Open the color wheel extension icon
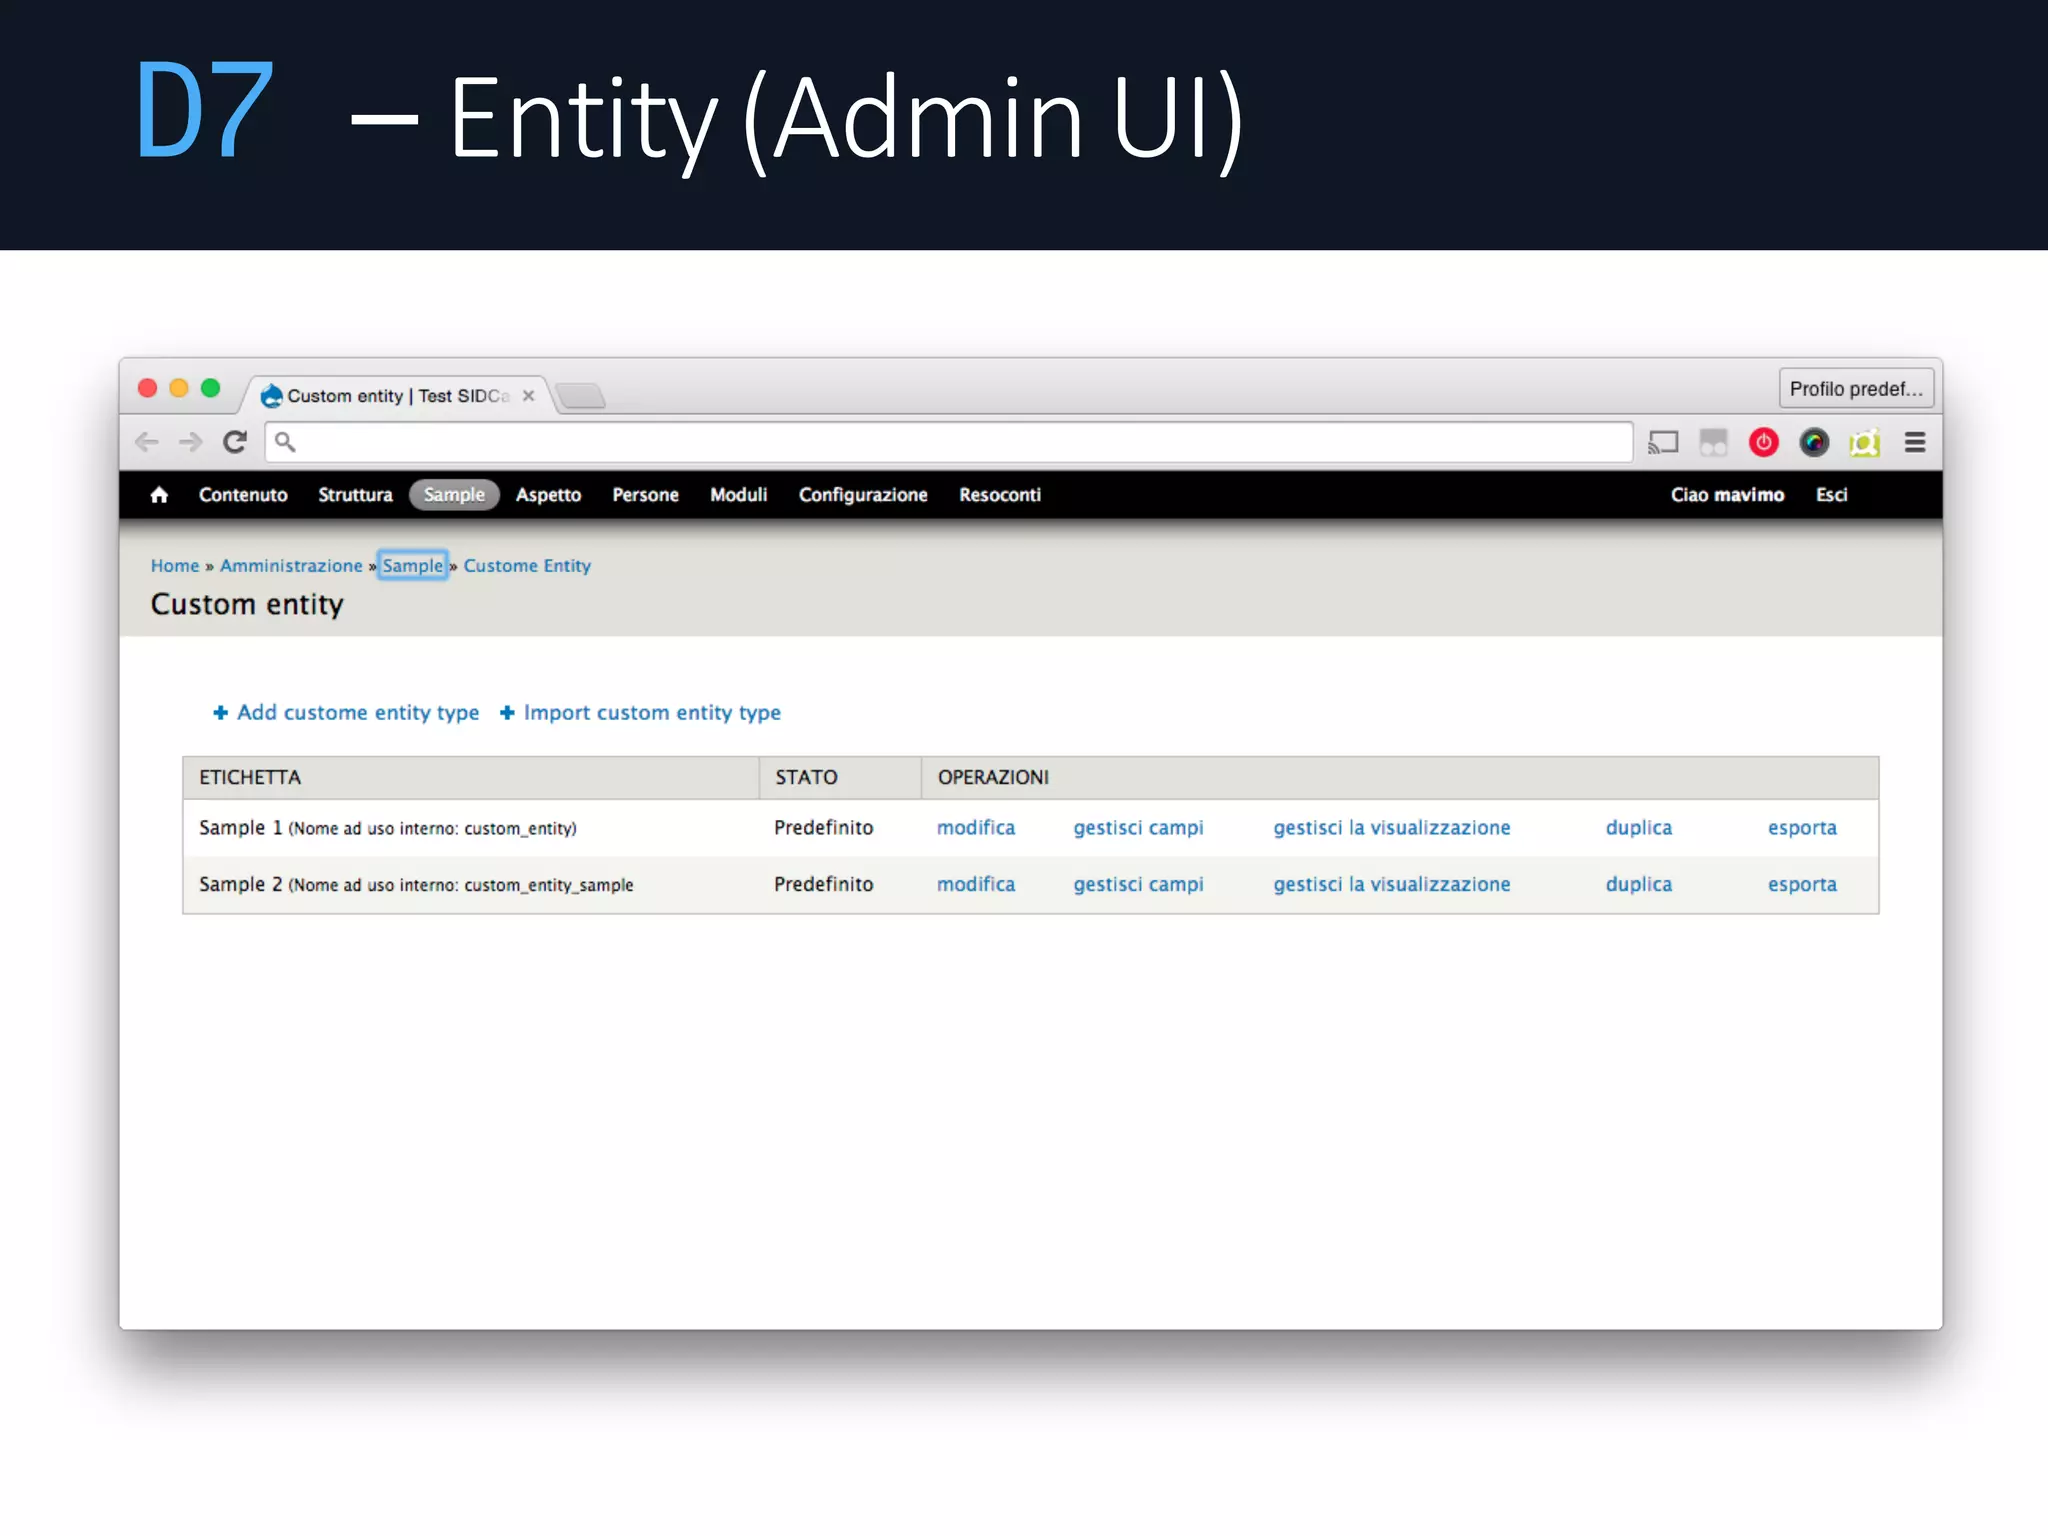Viewport: 2048px width, 1536px height. click(1814, 442)
